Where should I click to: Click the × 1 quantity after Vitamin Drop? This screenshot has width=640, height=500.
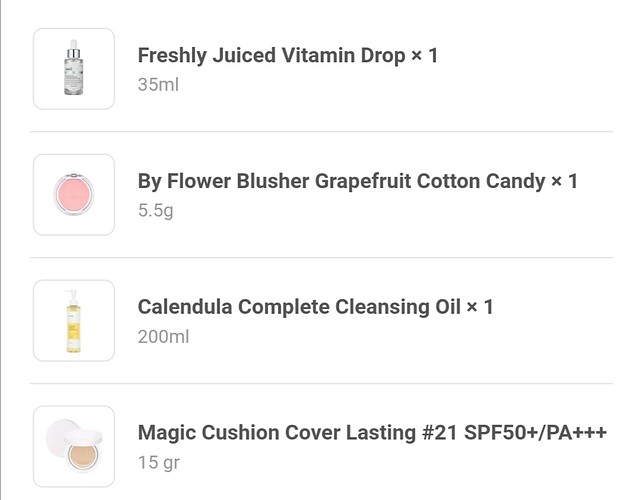click(424, 56)
